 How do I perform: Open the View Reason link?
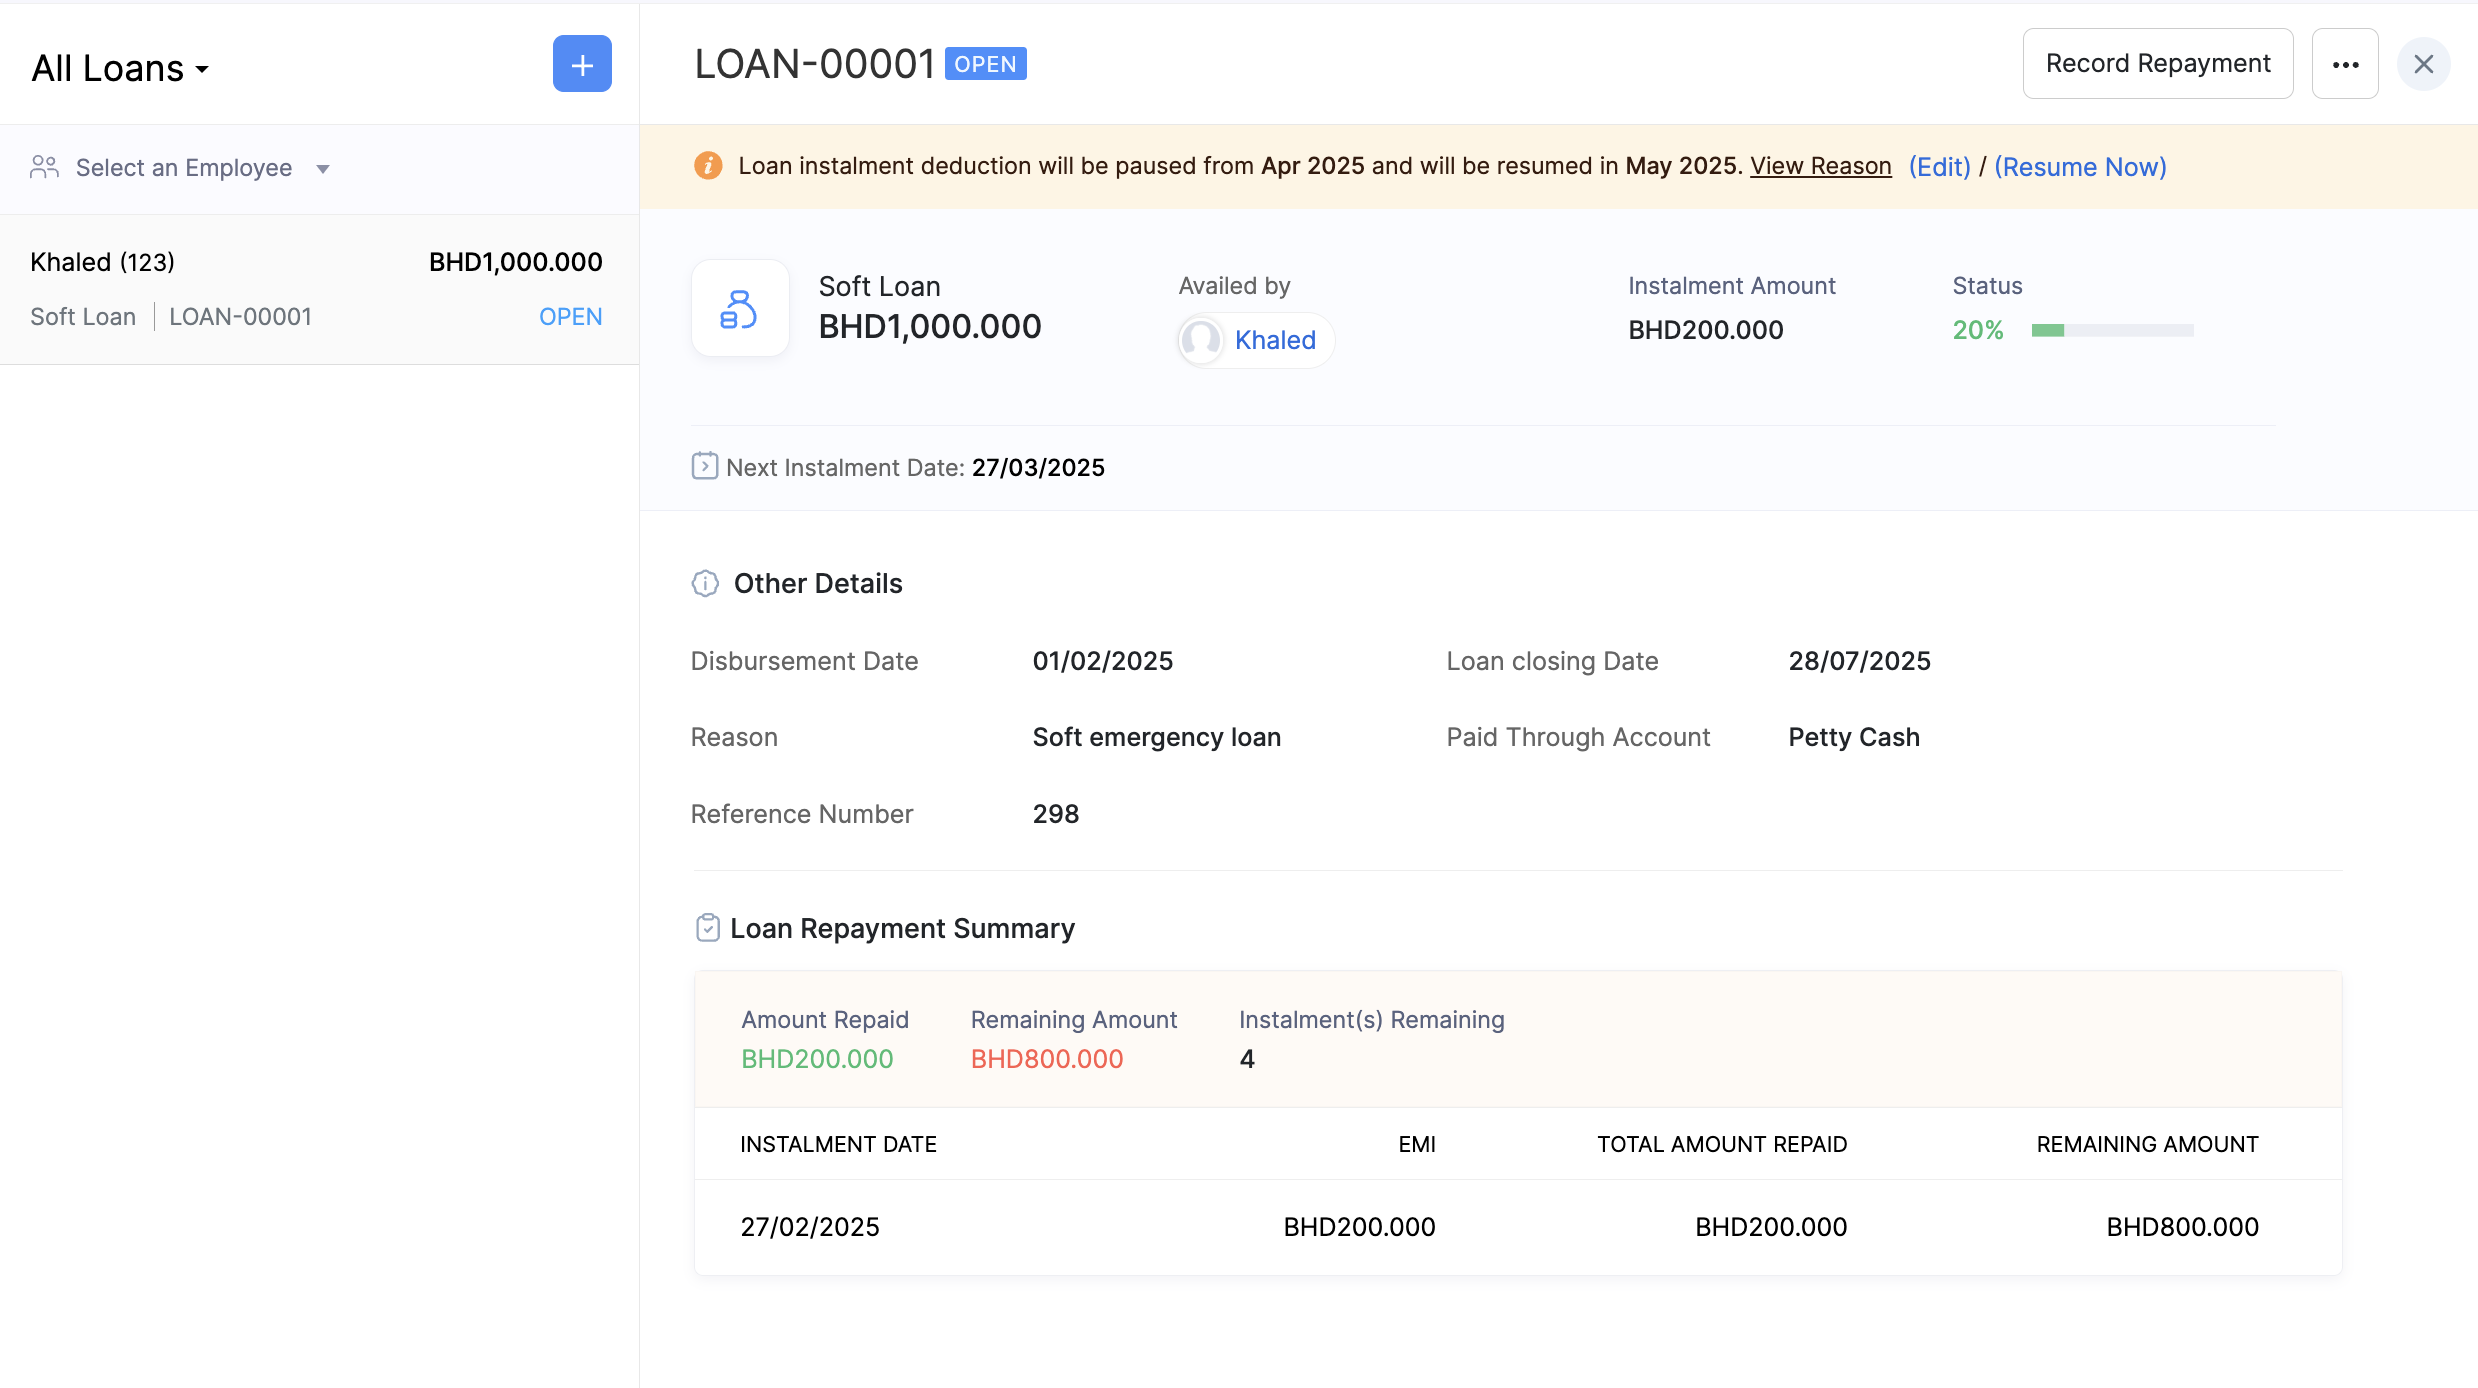(x=1820, y=166)
